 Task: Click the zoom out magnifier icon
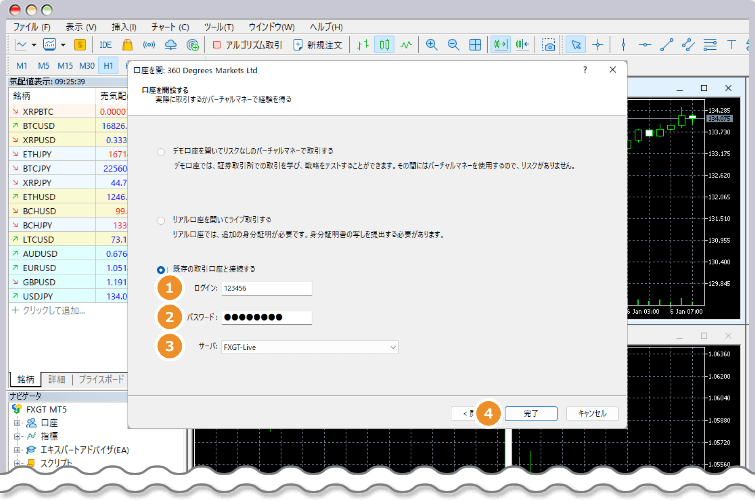tap(453, 45)
